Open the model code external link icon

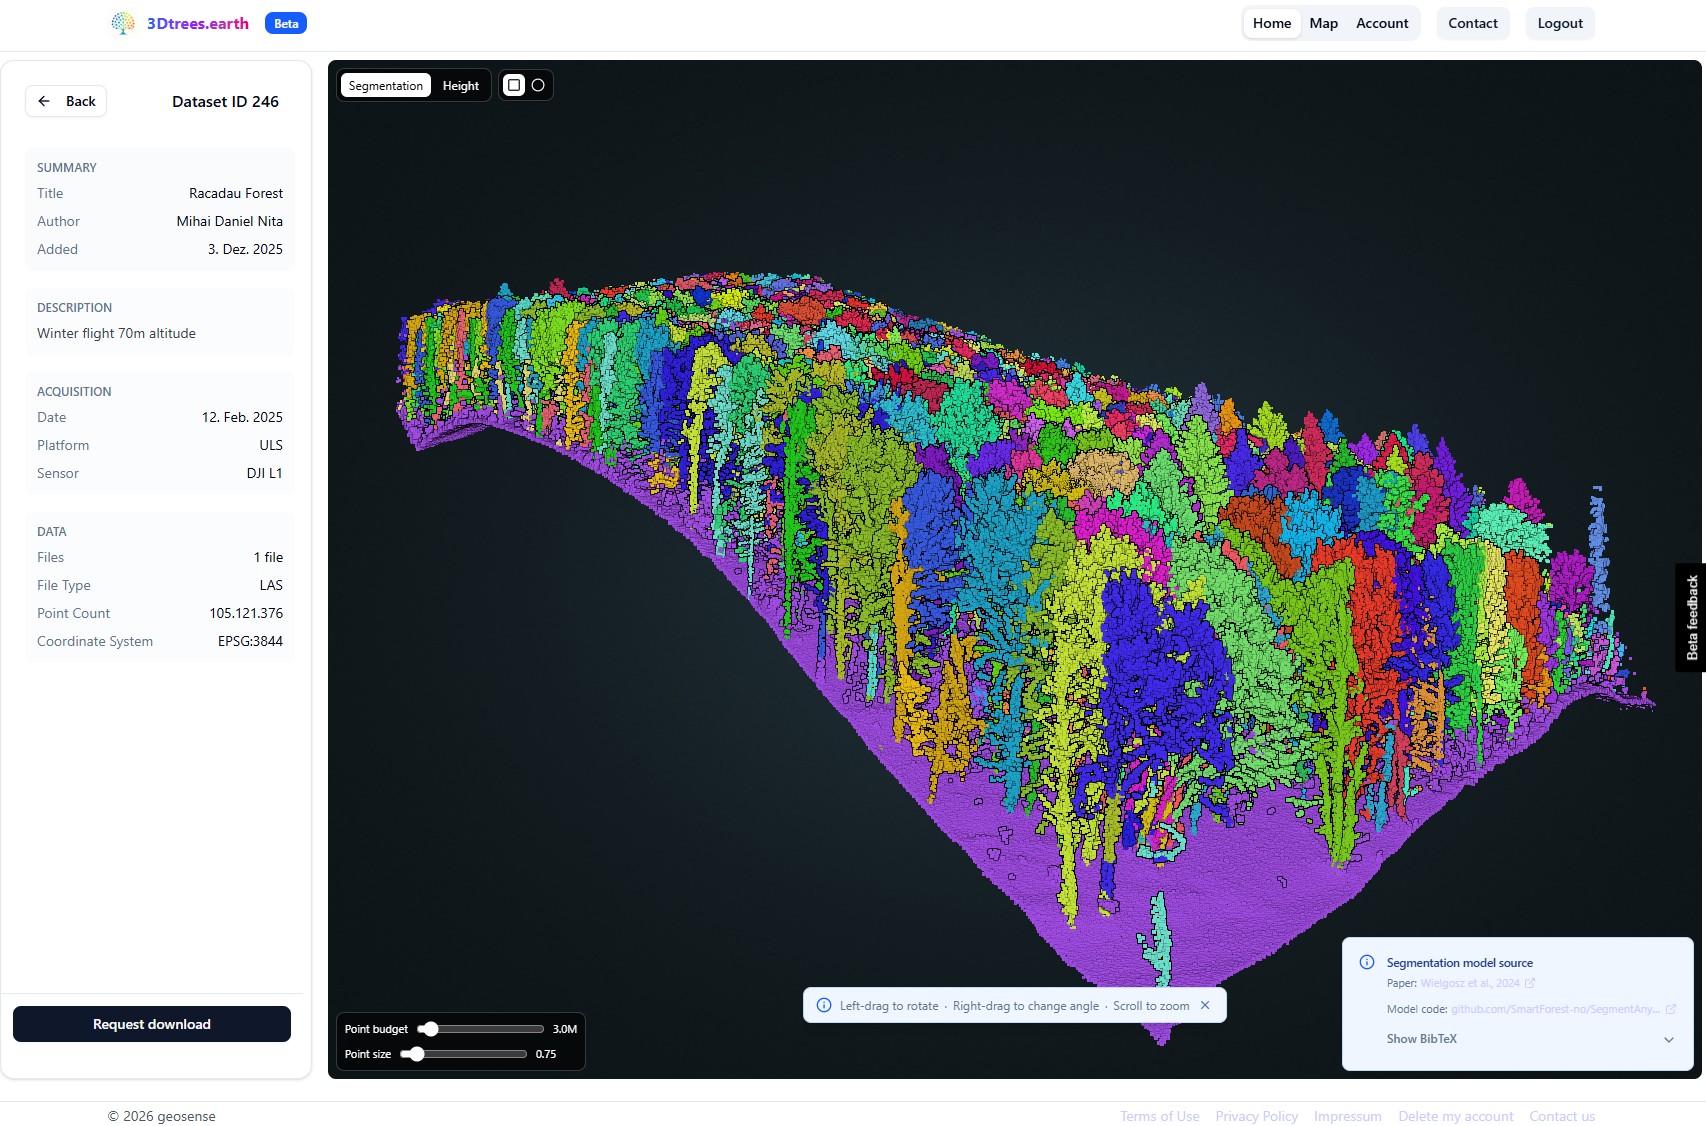1670,1009
